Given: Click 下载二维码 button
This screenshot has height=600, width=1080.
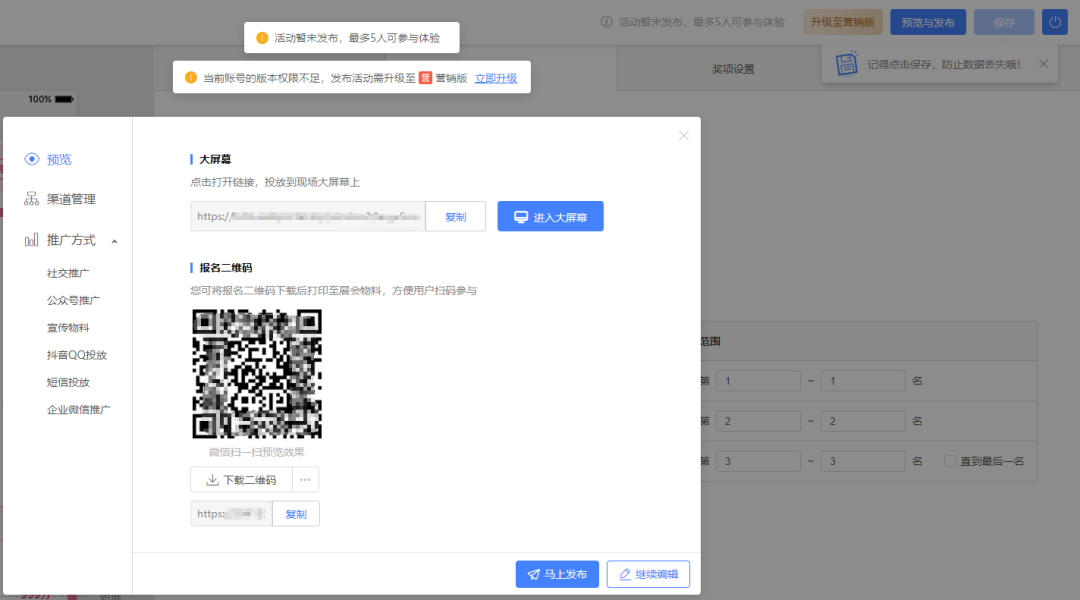Looking at the screenshot, I should tap(241, 479).
